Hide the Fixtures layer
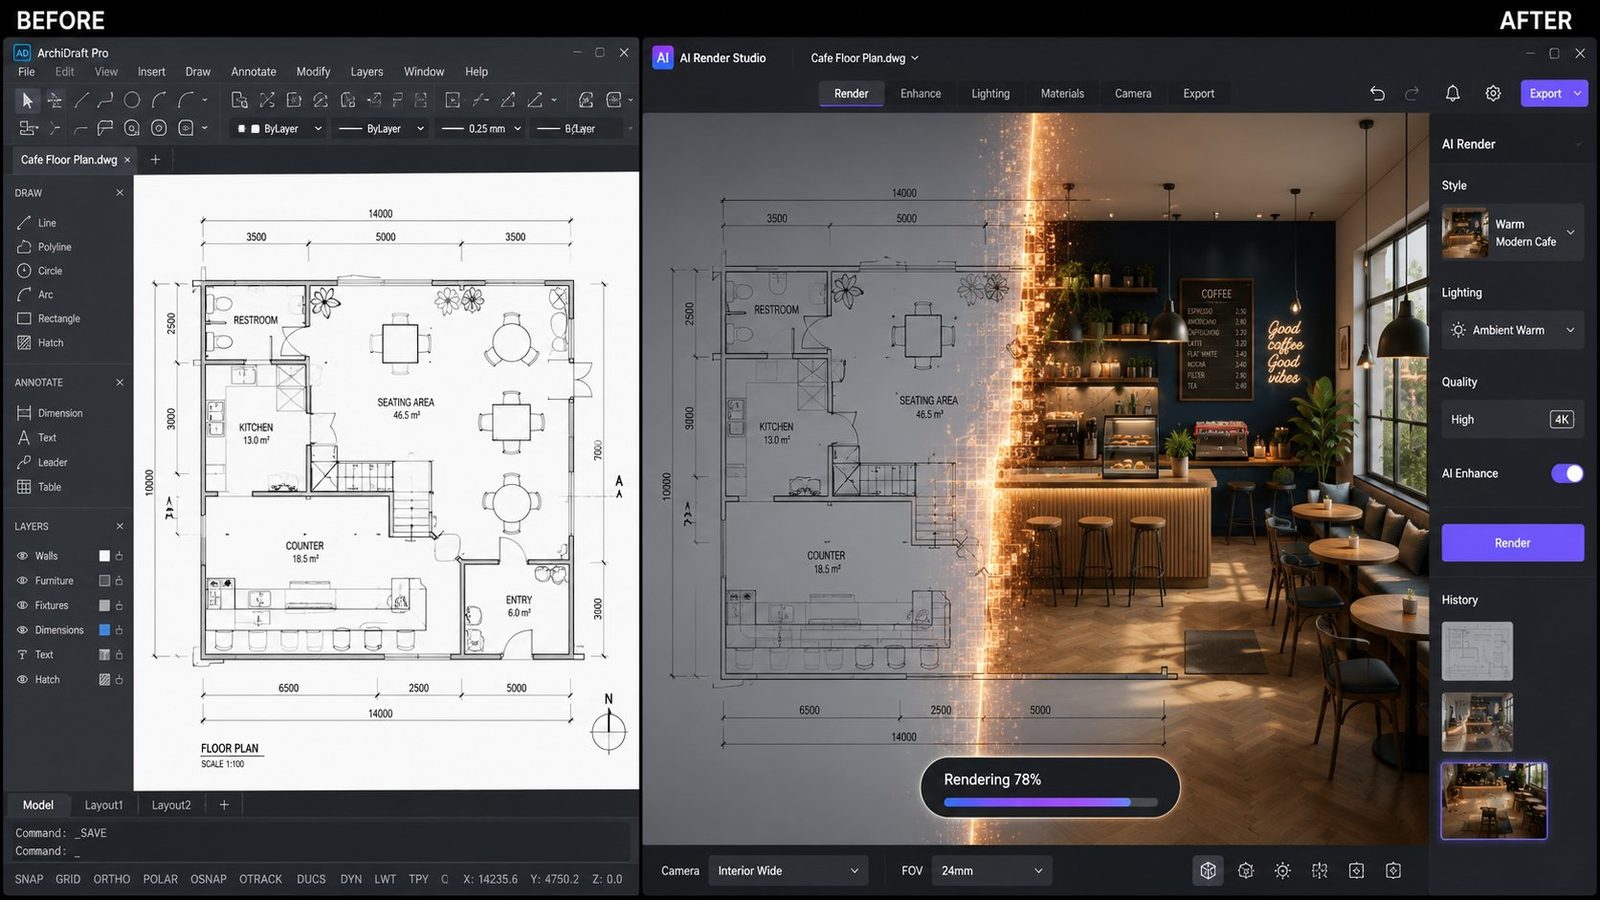 pos(22,605)
